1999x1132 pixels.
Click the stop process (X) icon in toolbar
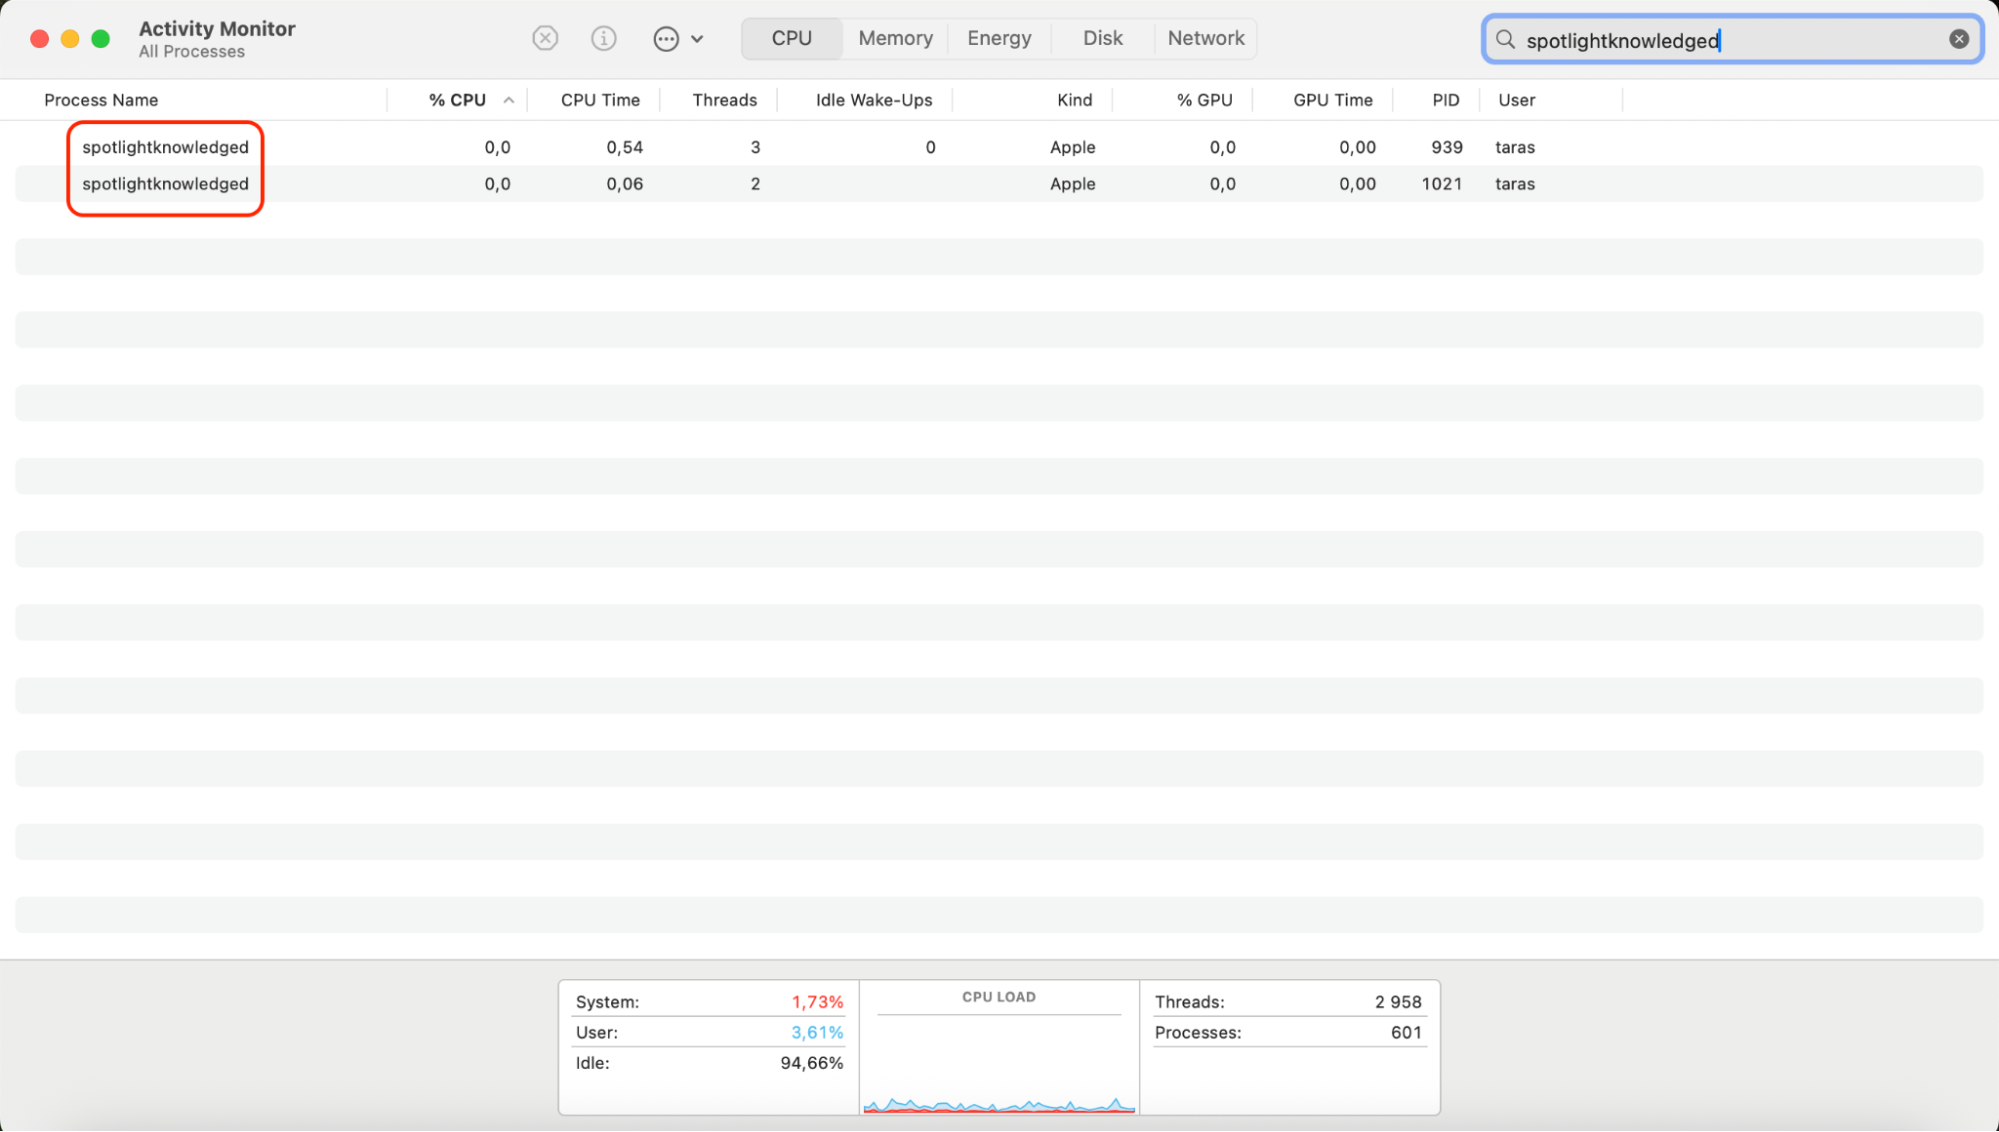coord(545,38)
